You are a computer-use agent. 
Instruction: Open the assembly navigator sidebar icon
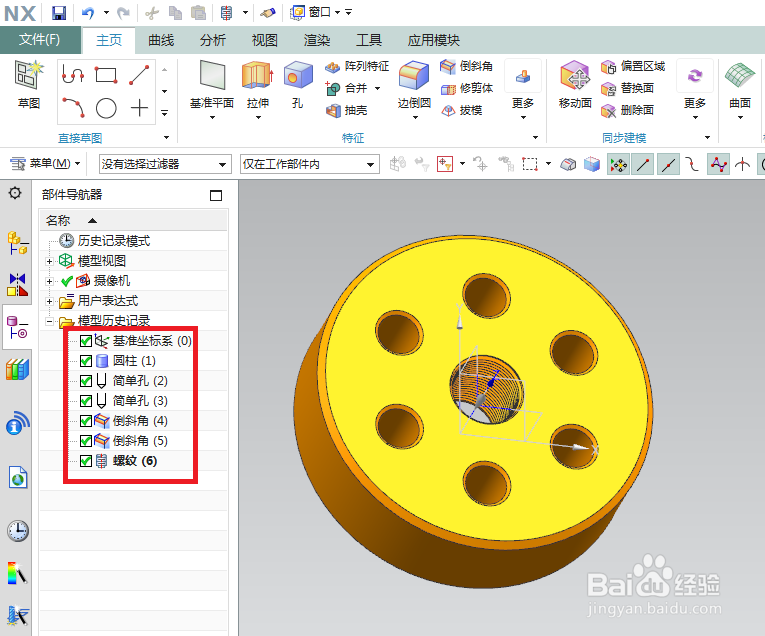tap(18, 243)
